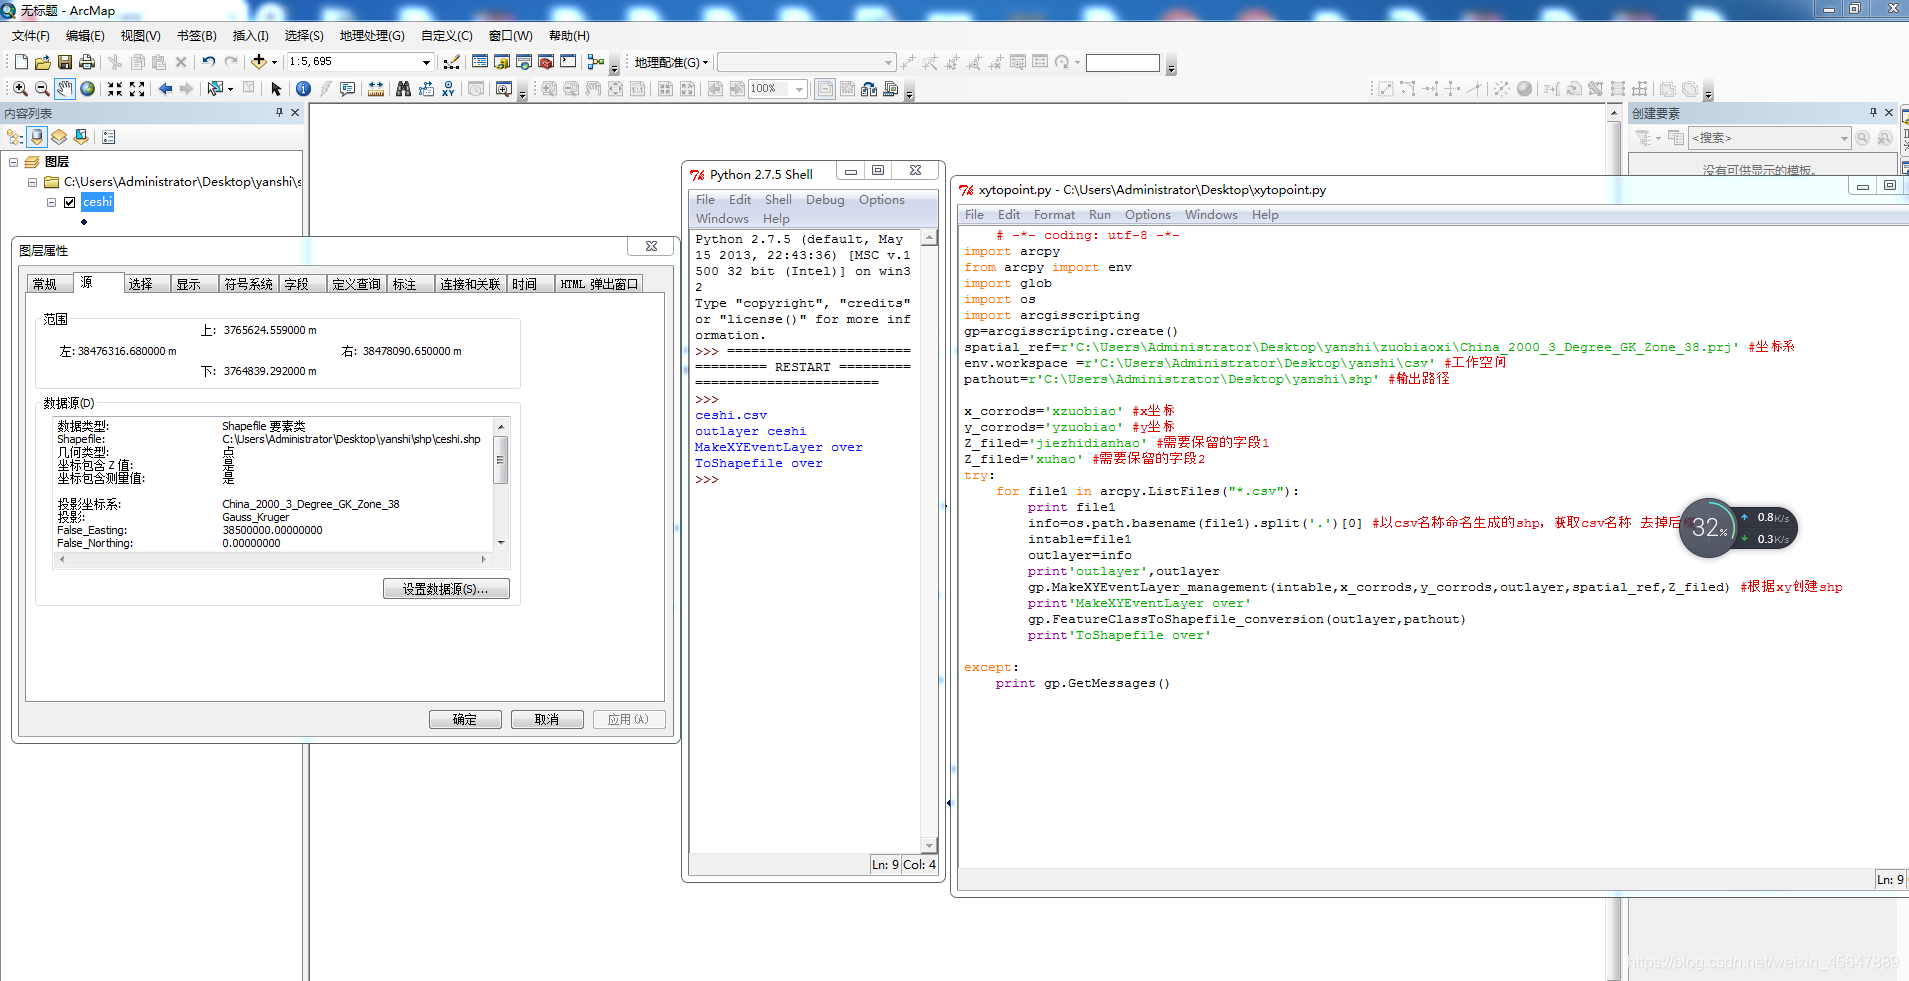
Task: Collapse the 图层 data frame node
Action: pyautogui.click(x=13, y=162)
